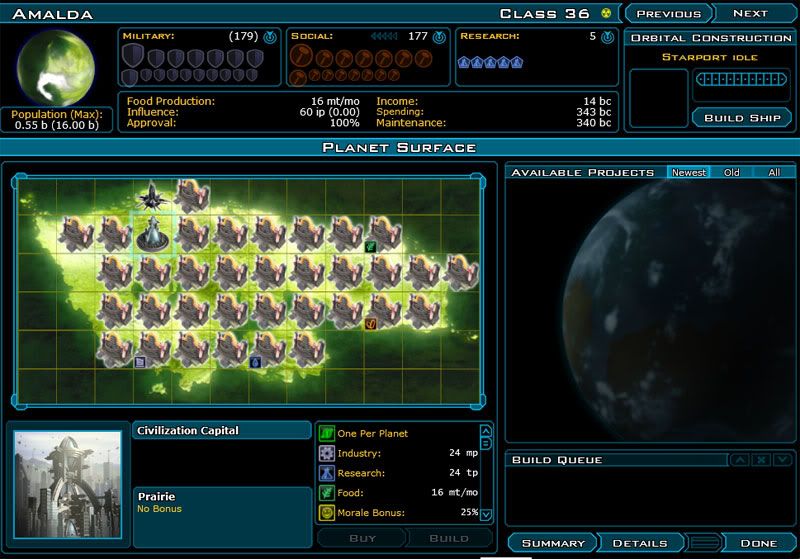Image resolution: width=800 pixels, height=559 pixels.
Task: Click the Civilization Capital title
Action: click(x=188, y=430)
